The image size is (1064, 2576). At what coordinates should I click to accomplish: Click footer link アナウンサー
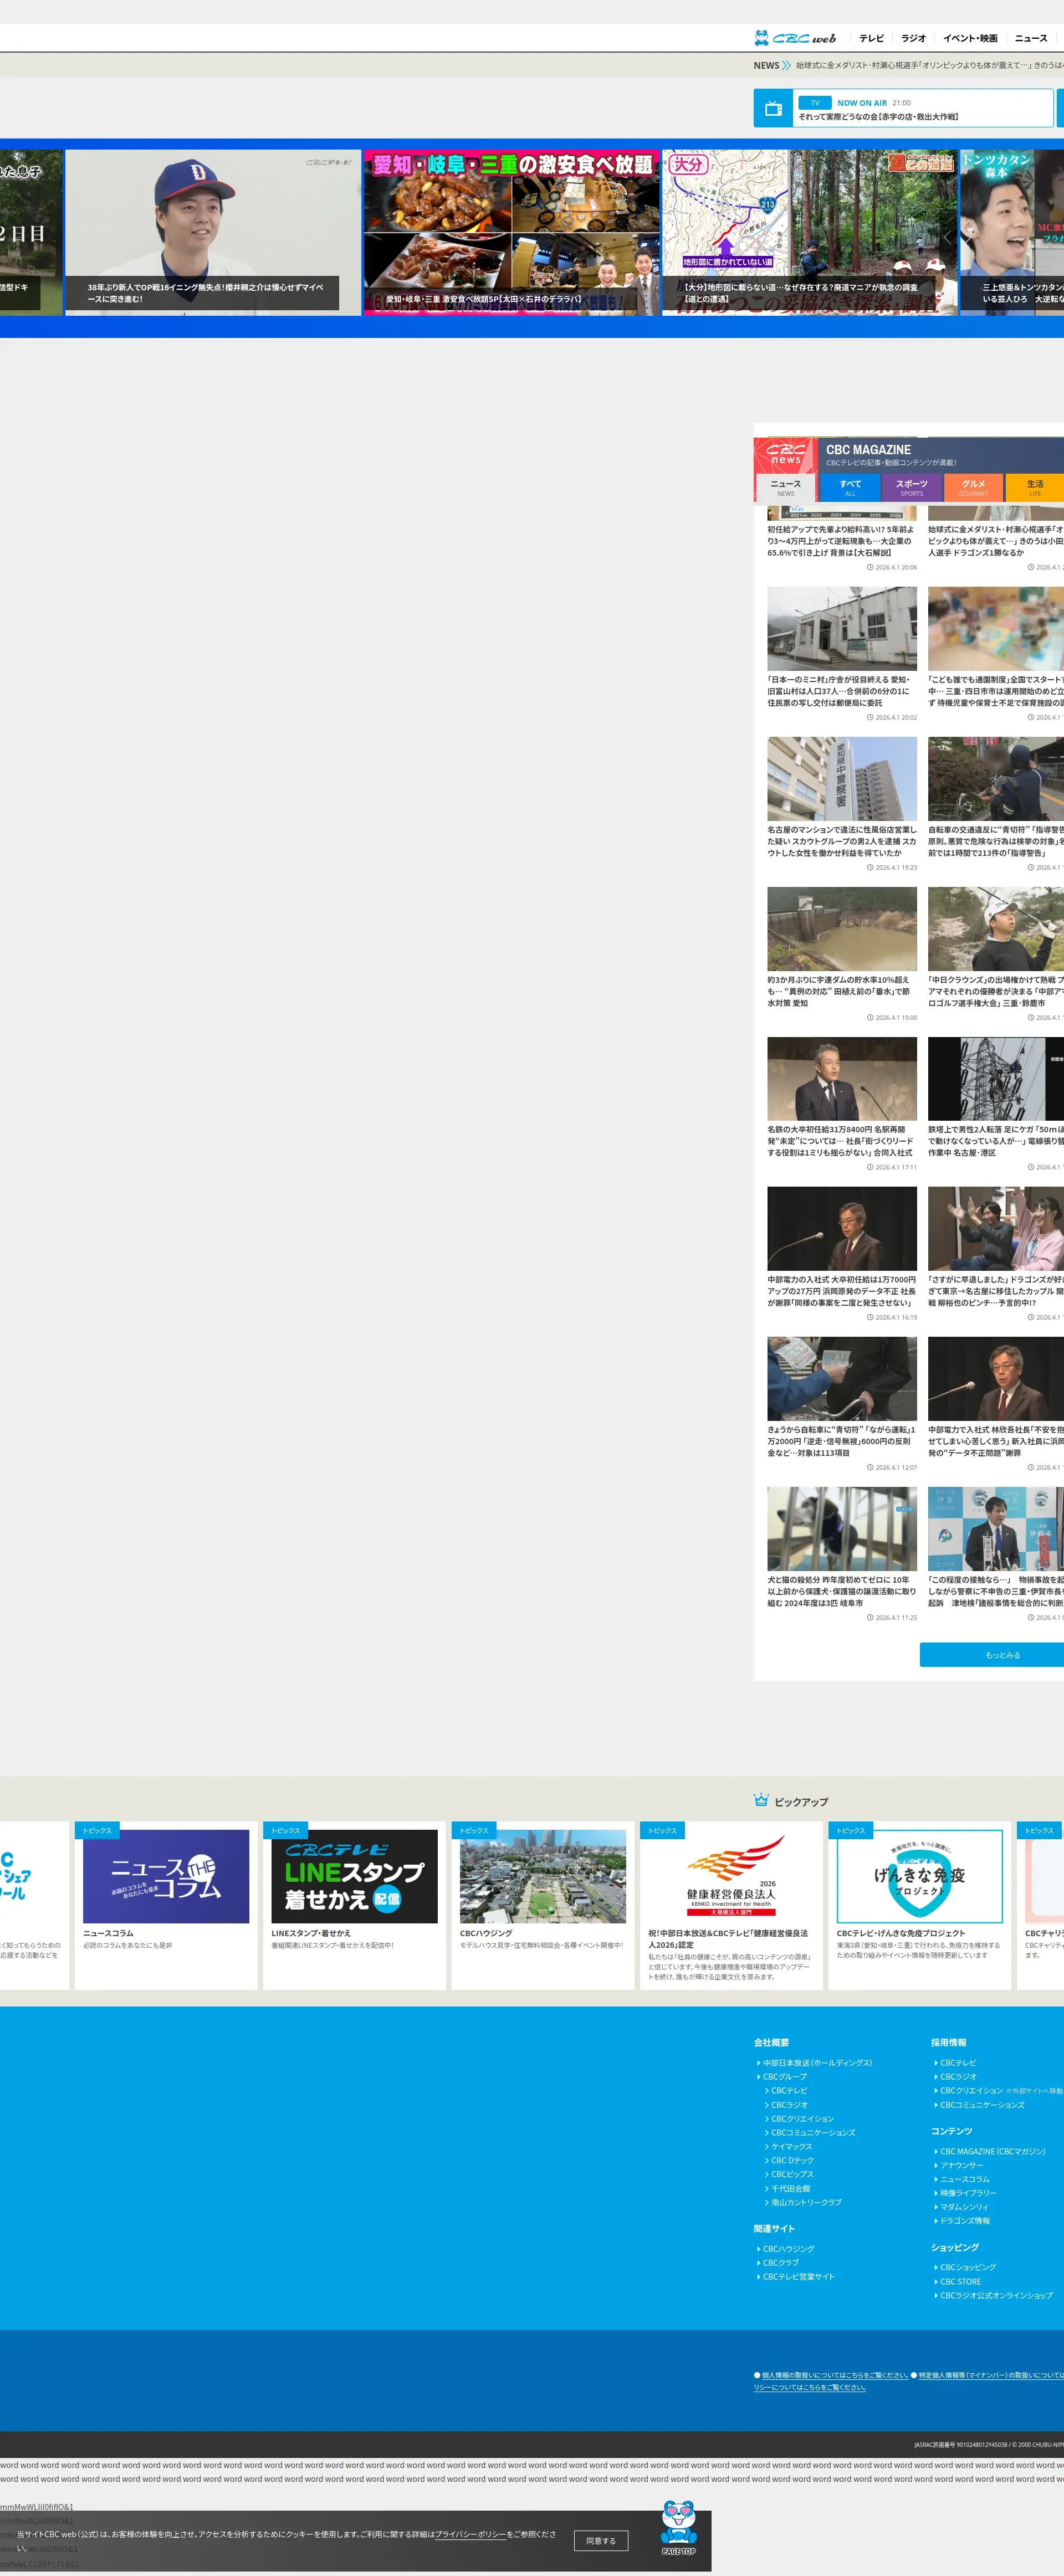pos(961,2165)
